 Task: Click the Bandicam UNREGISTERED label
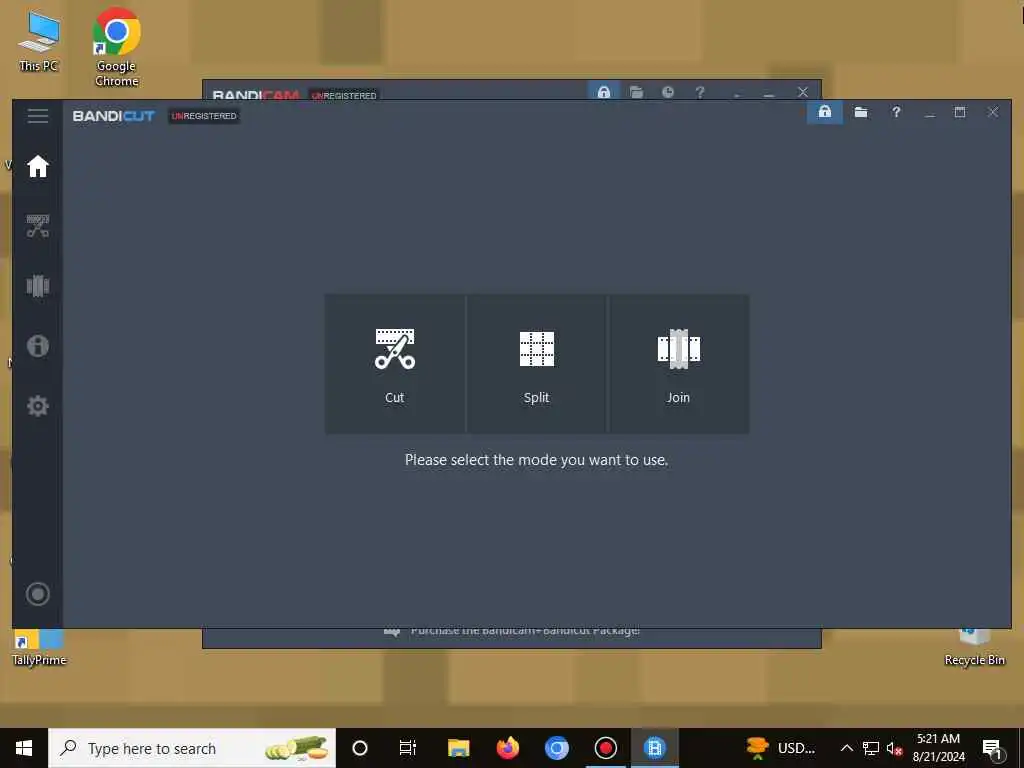344,95
